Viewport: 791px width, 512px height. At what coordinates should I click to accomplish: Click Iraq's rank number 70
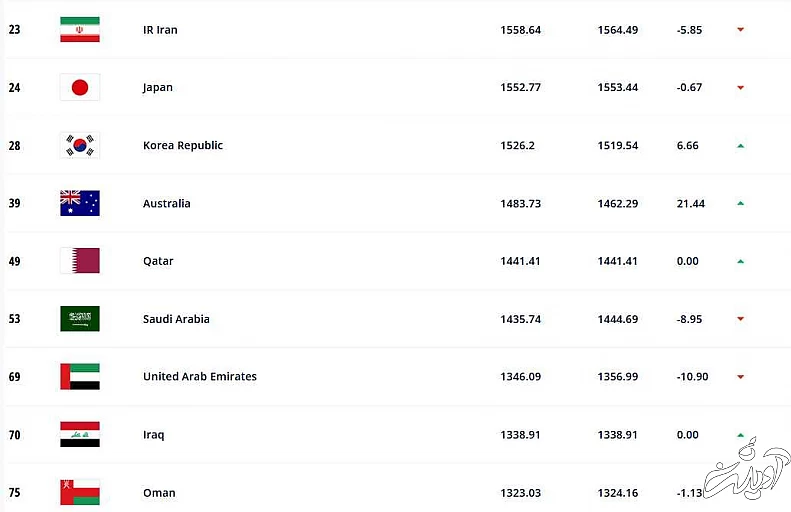[x=14, y=435]
